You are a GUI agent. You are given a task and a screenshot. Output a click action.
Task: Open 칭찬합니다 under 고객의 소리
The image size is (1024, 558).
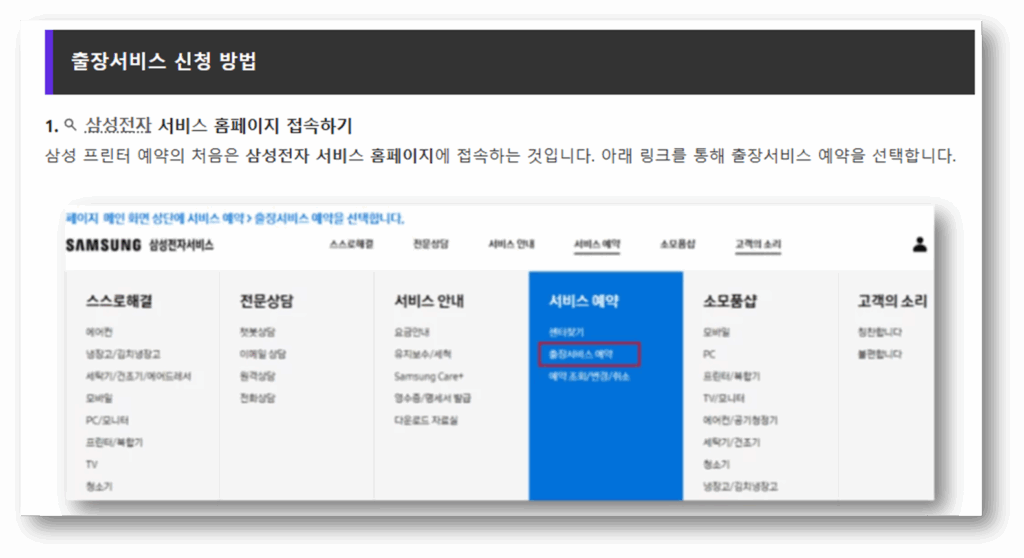[x=880, y=332]
